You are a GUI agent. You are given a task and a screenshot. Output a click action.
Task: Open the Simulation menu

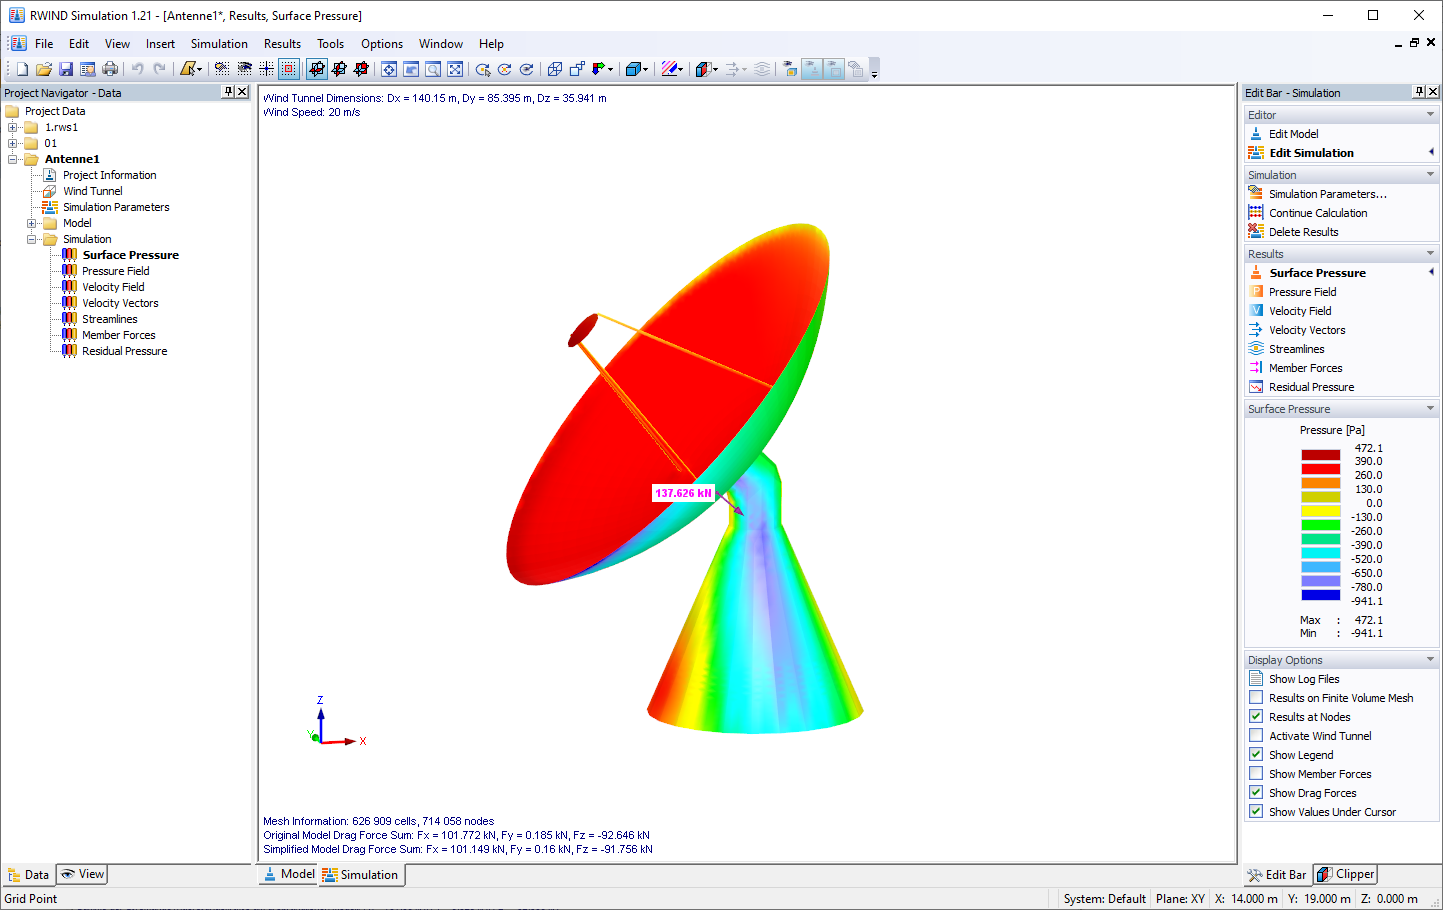(x=219, y=43)
